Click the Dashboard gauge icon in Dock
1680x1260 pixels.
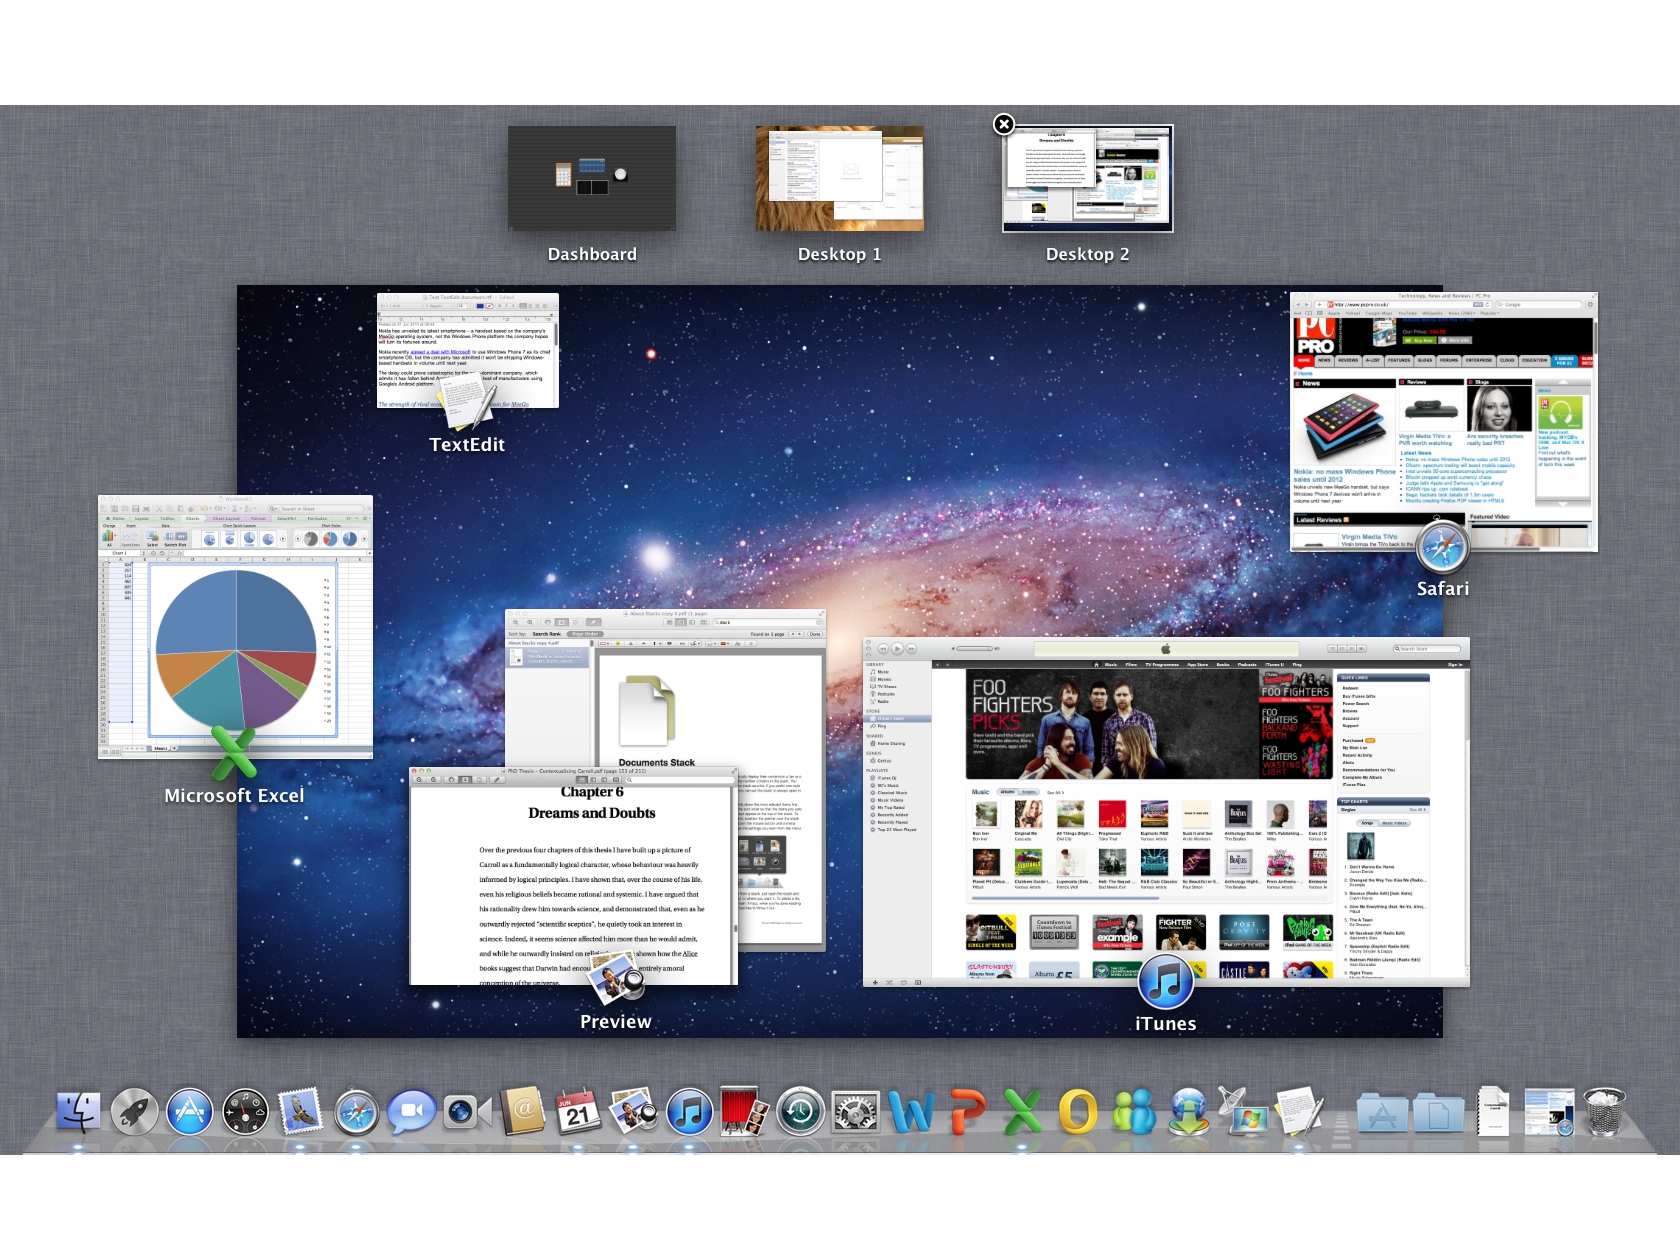click(245, 1112)
